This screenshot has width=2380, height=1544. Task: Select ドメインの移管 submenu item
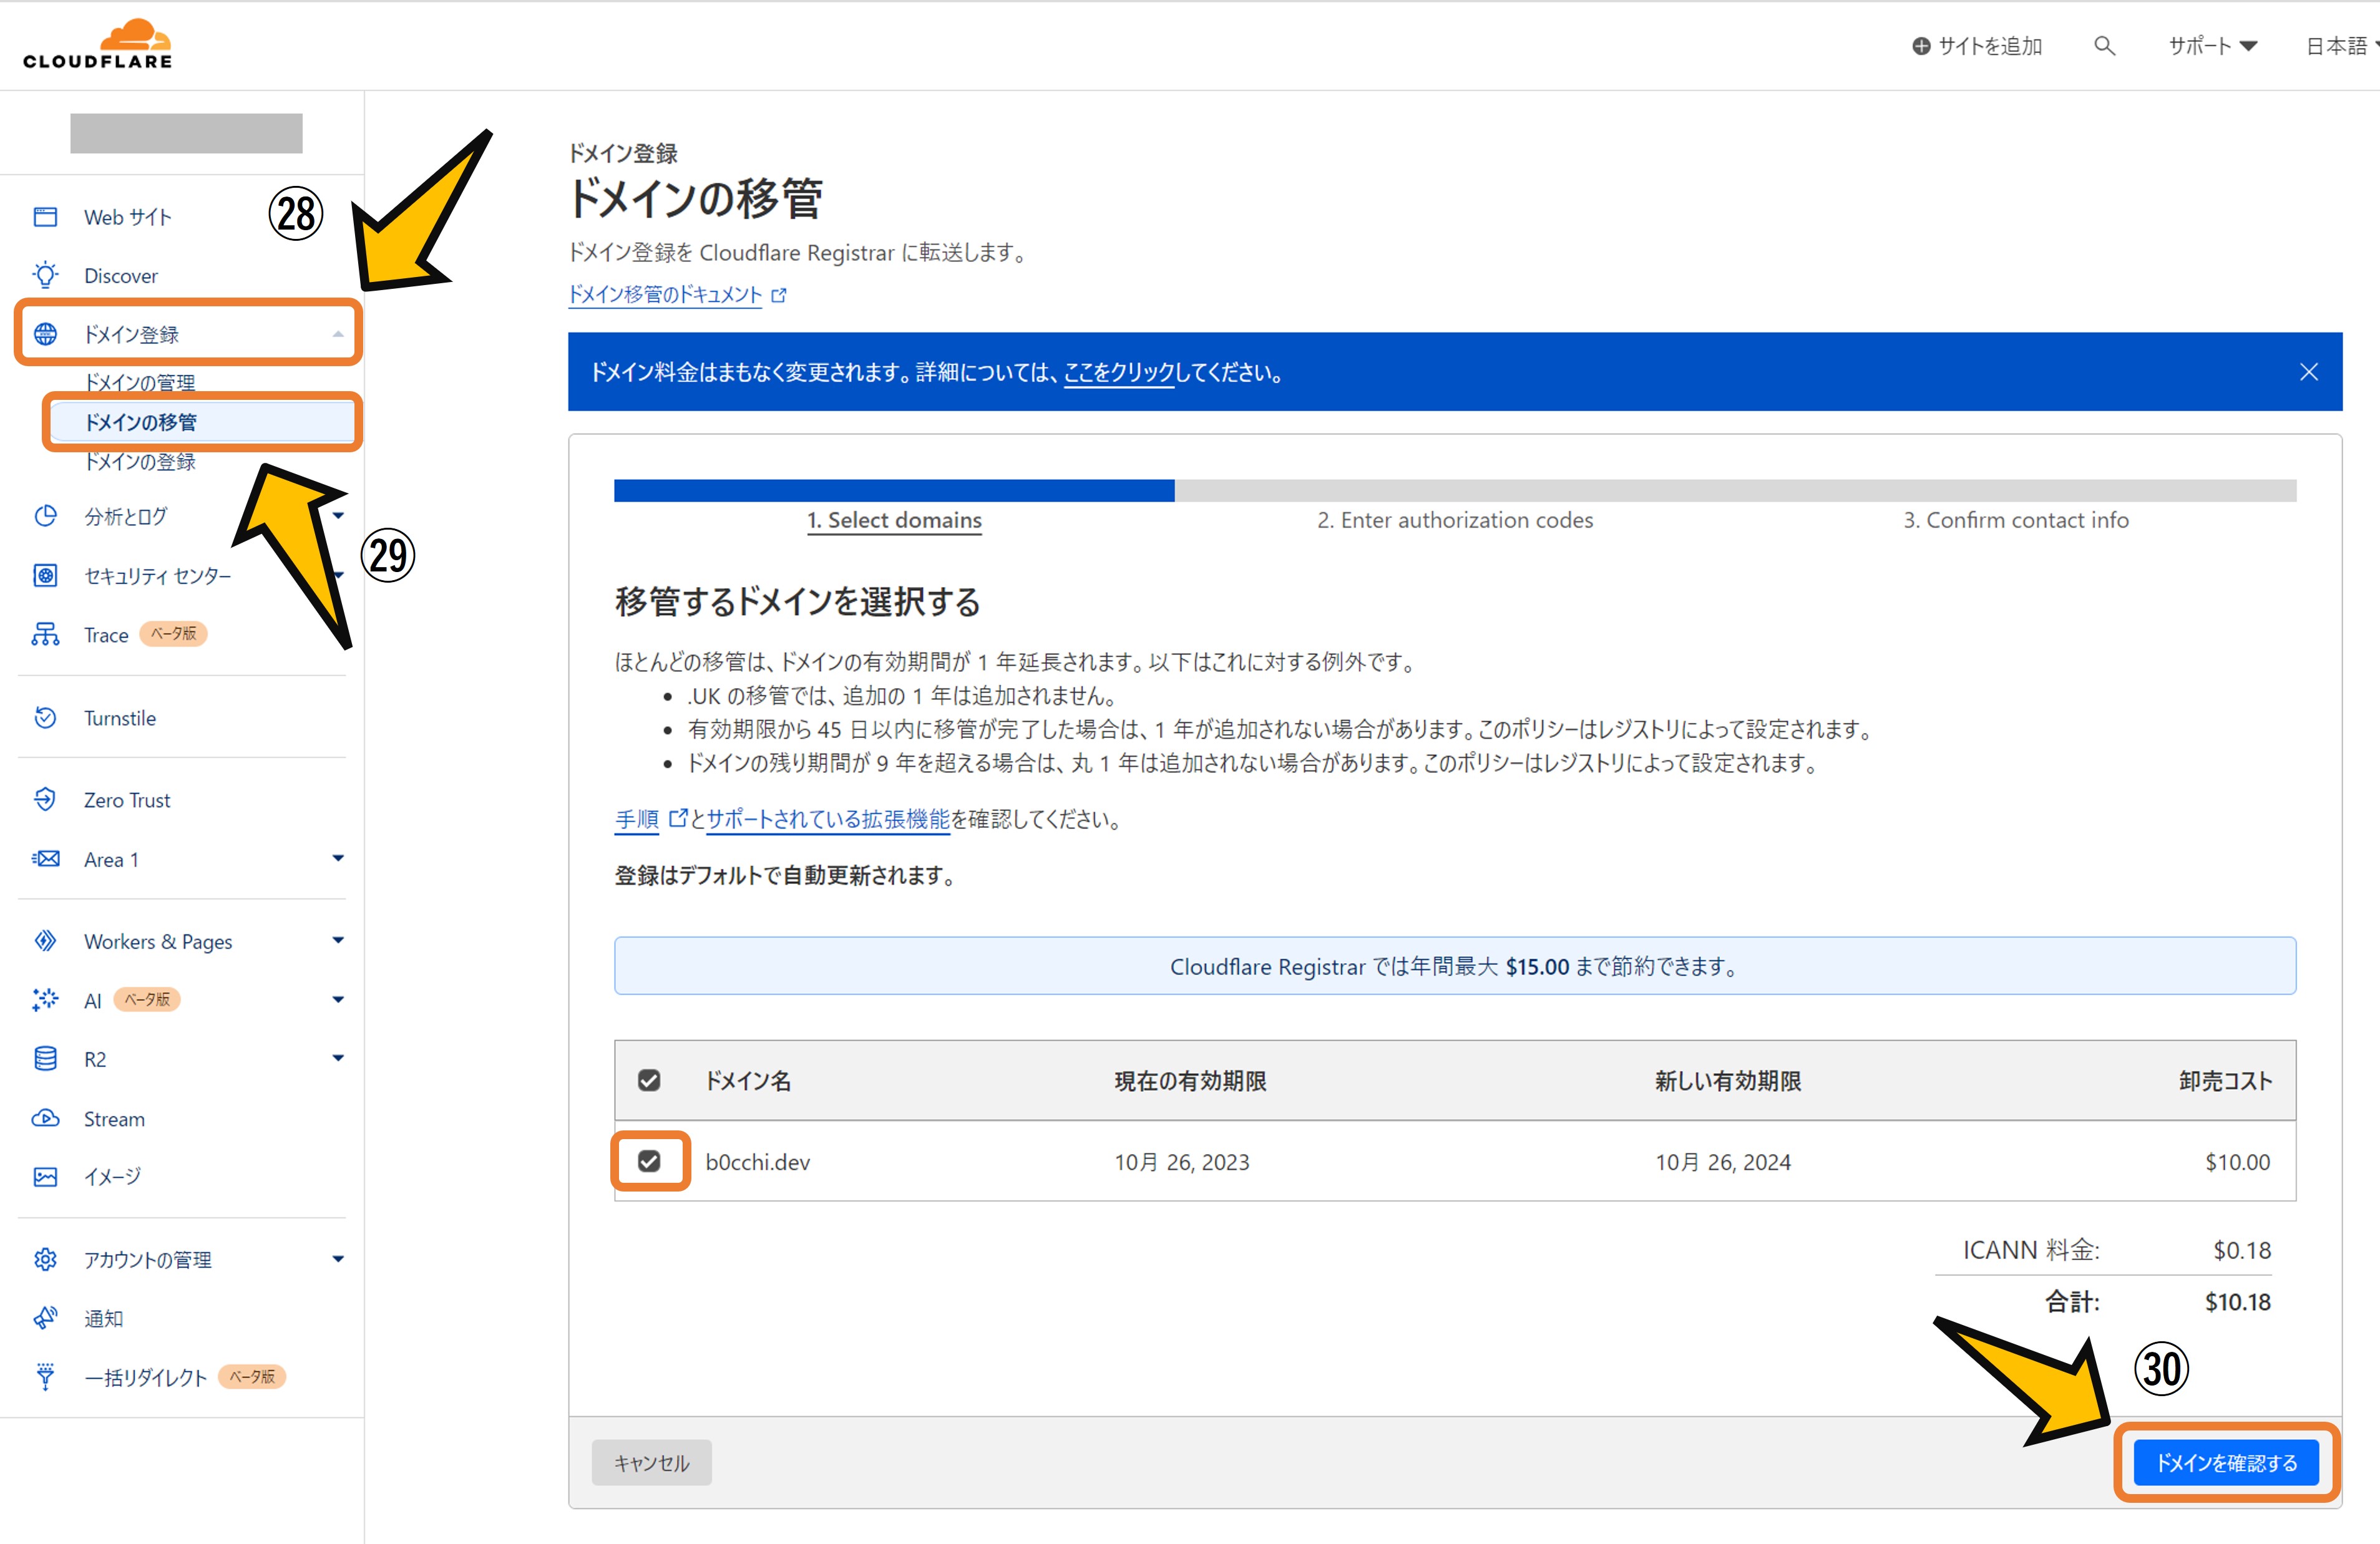pyautogui.click(x=203, y=422)
